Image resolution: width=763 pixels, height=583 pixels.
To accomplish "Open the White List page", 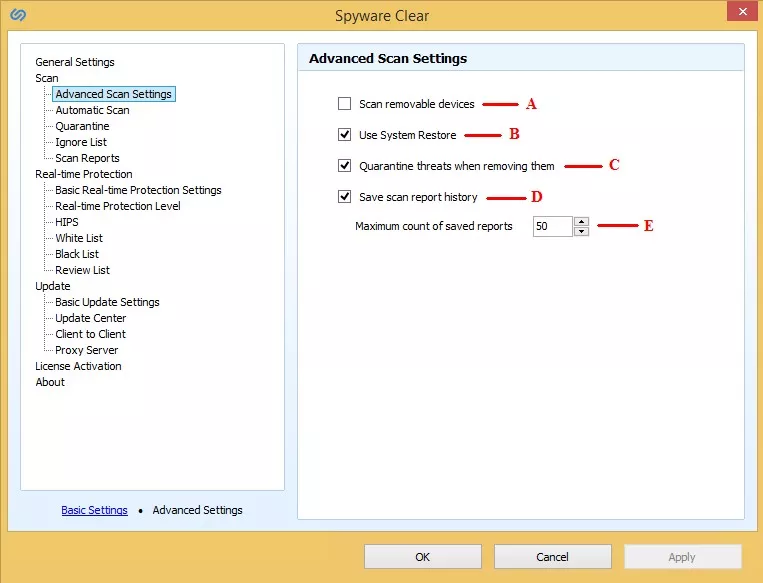I will [79, 238].
